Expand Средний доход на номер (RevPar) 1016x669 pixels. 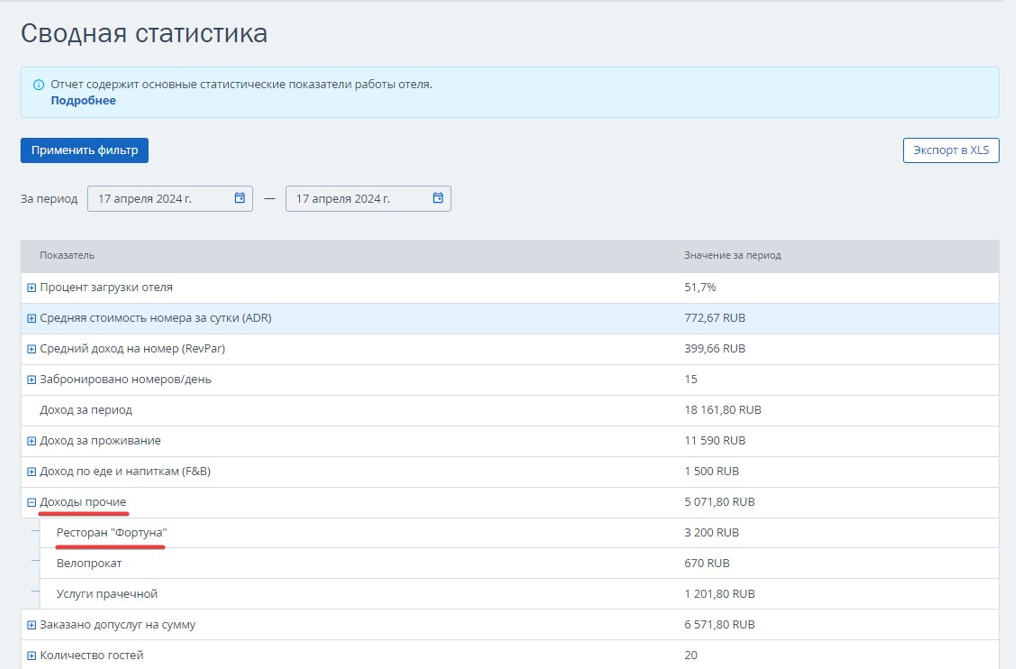pos(31,349)
